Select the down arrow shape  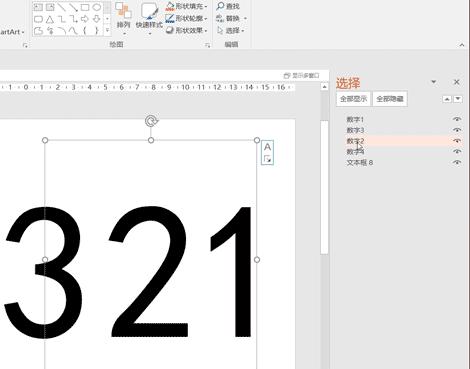(x=97, y=19)
